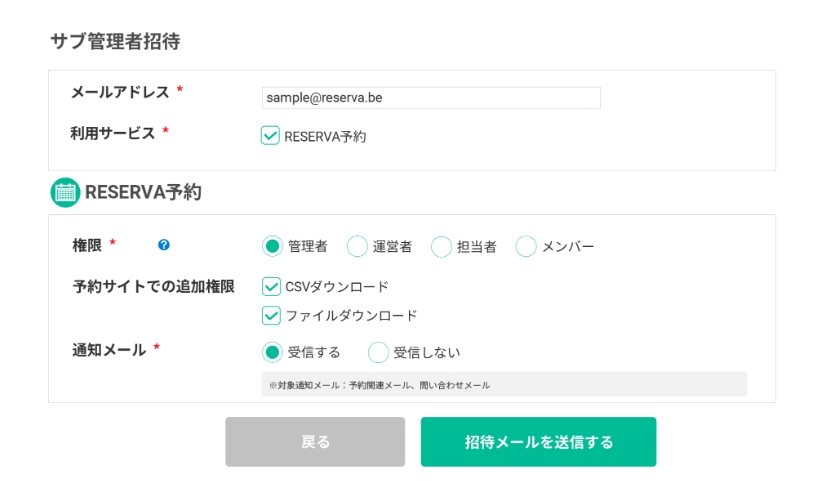Choose the 担当者 permission radio

(x=441, y=246)
